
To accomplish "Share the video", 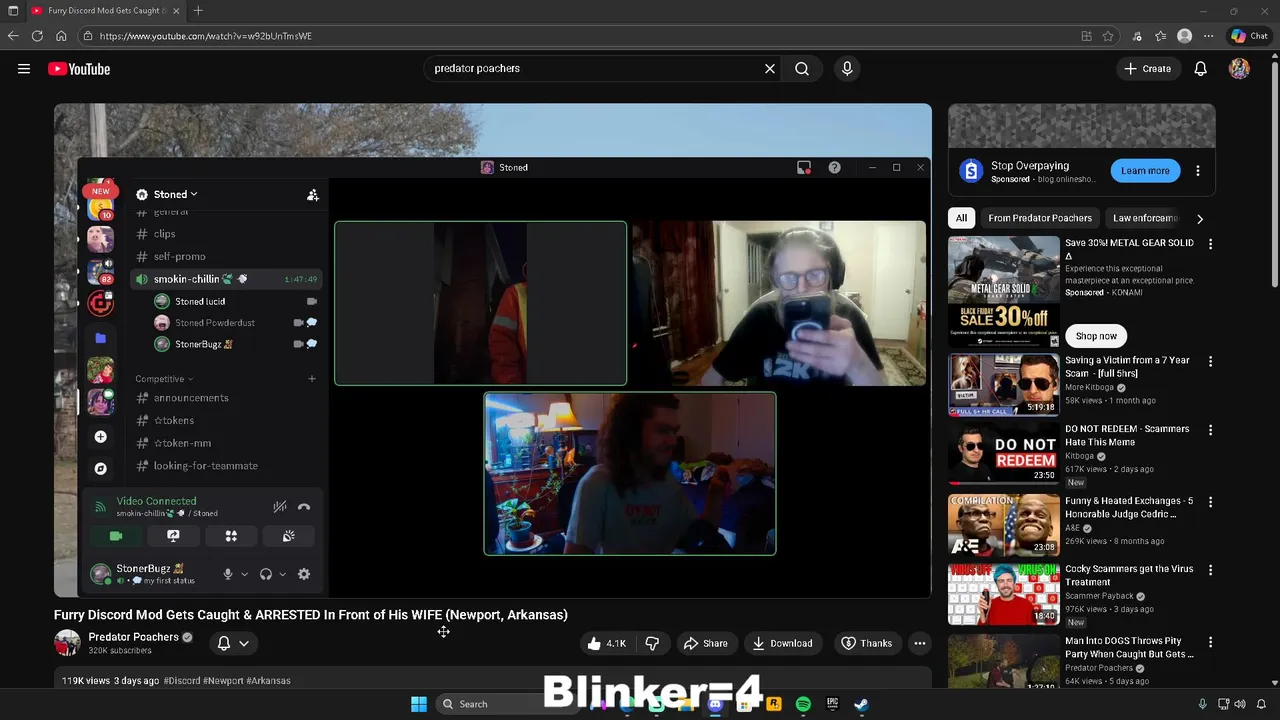I will pyautogui.click(x=705, y=643).
